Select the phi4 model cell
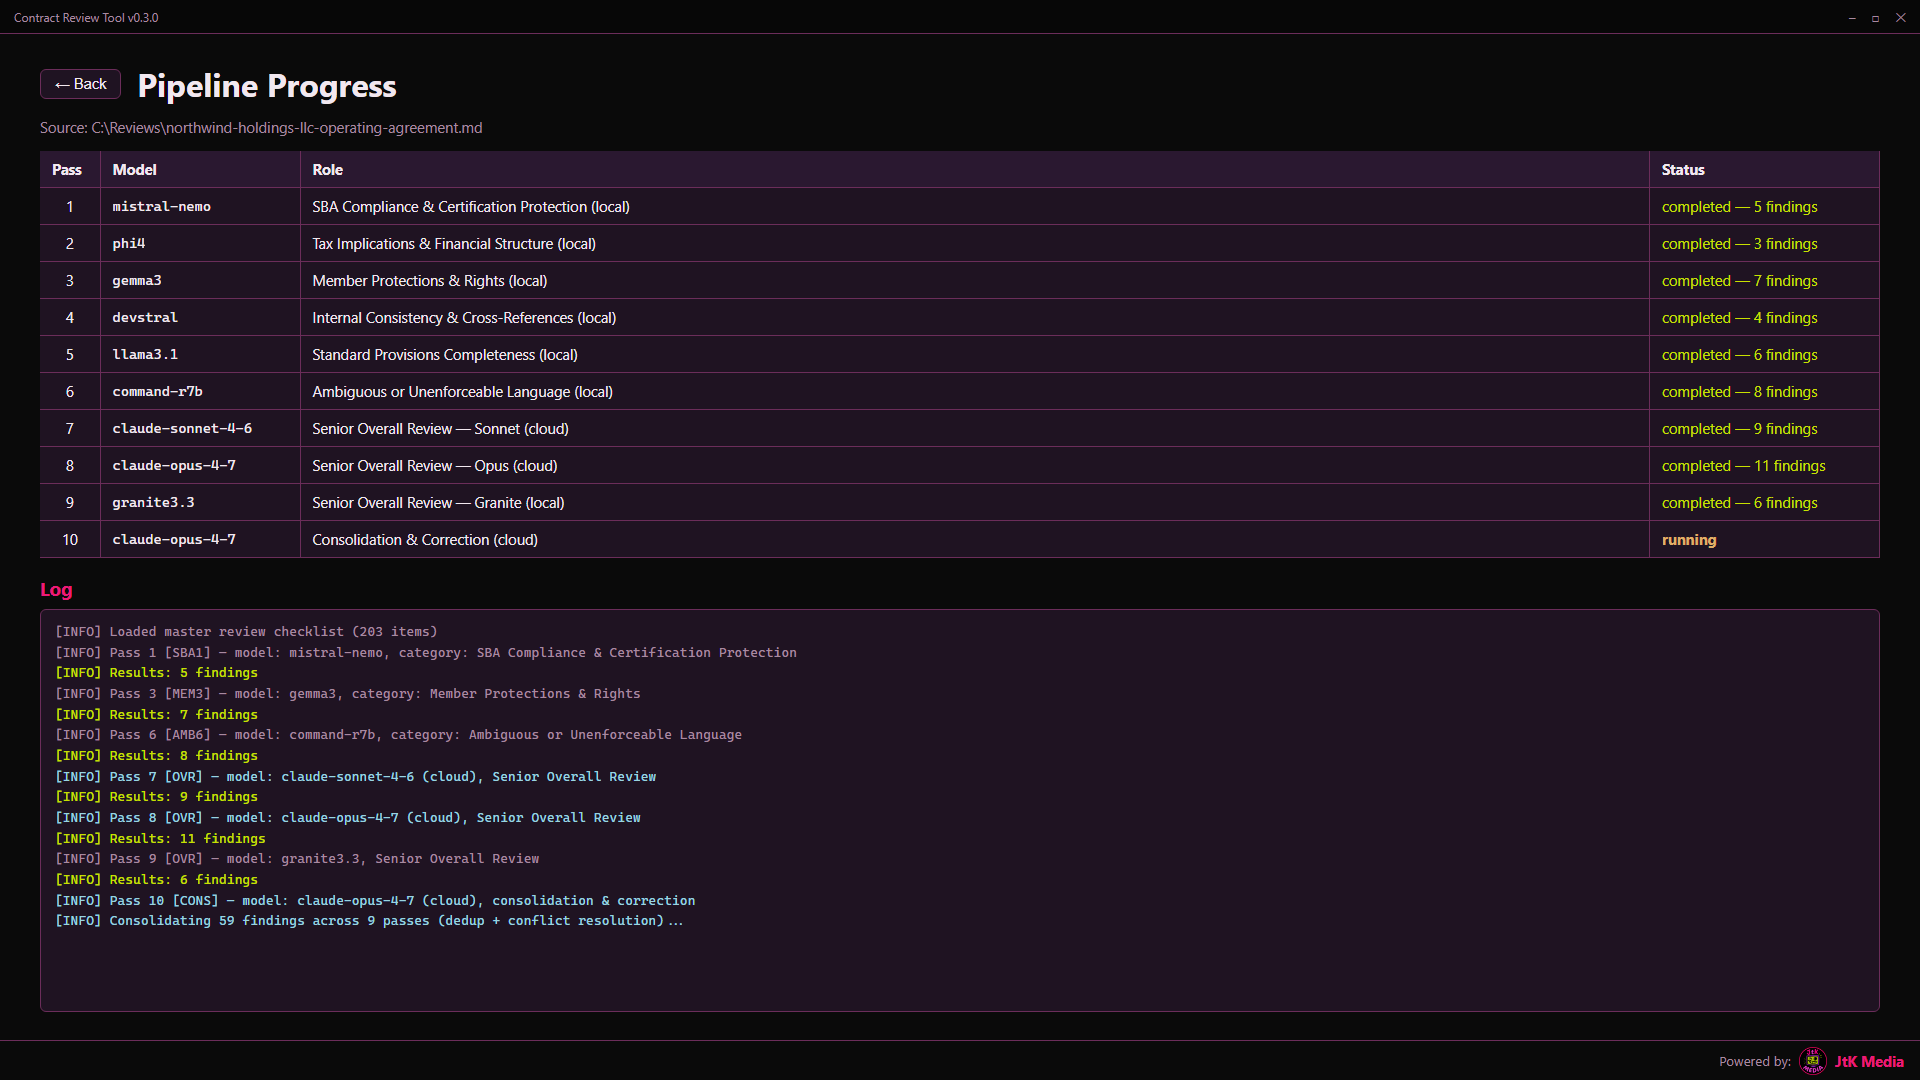Image resolution: width=1920 pixels, height=1080 pixels. pyautogui.click(x=200, y=244)
